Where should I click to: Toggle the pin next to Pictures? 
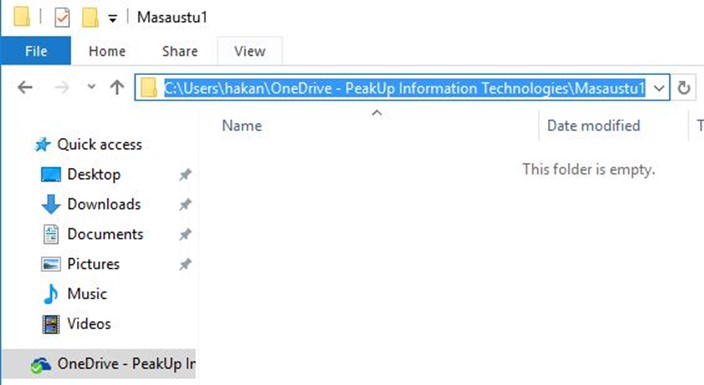click(185, 264)
